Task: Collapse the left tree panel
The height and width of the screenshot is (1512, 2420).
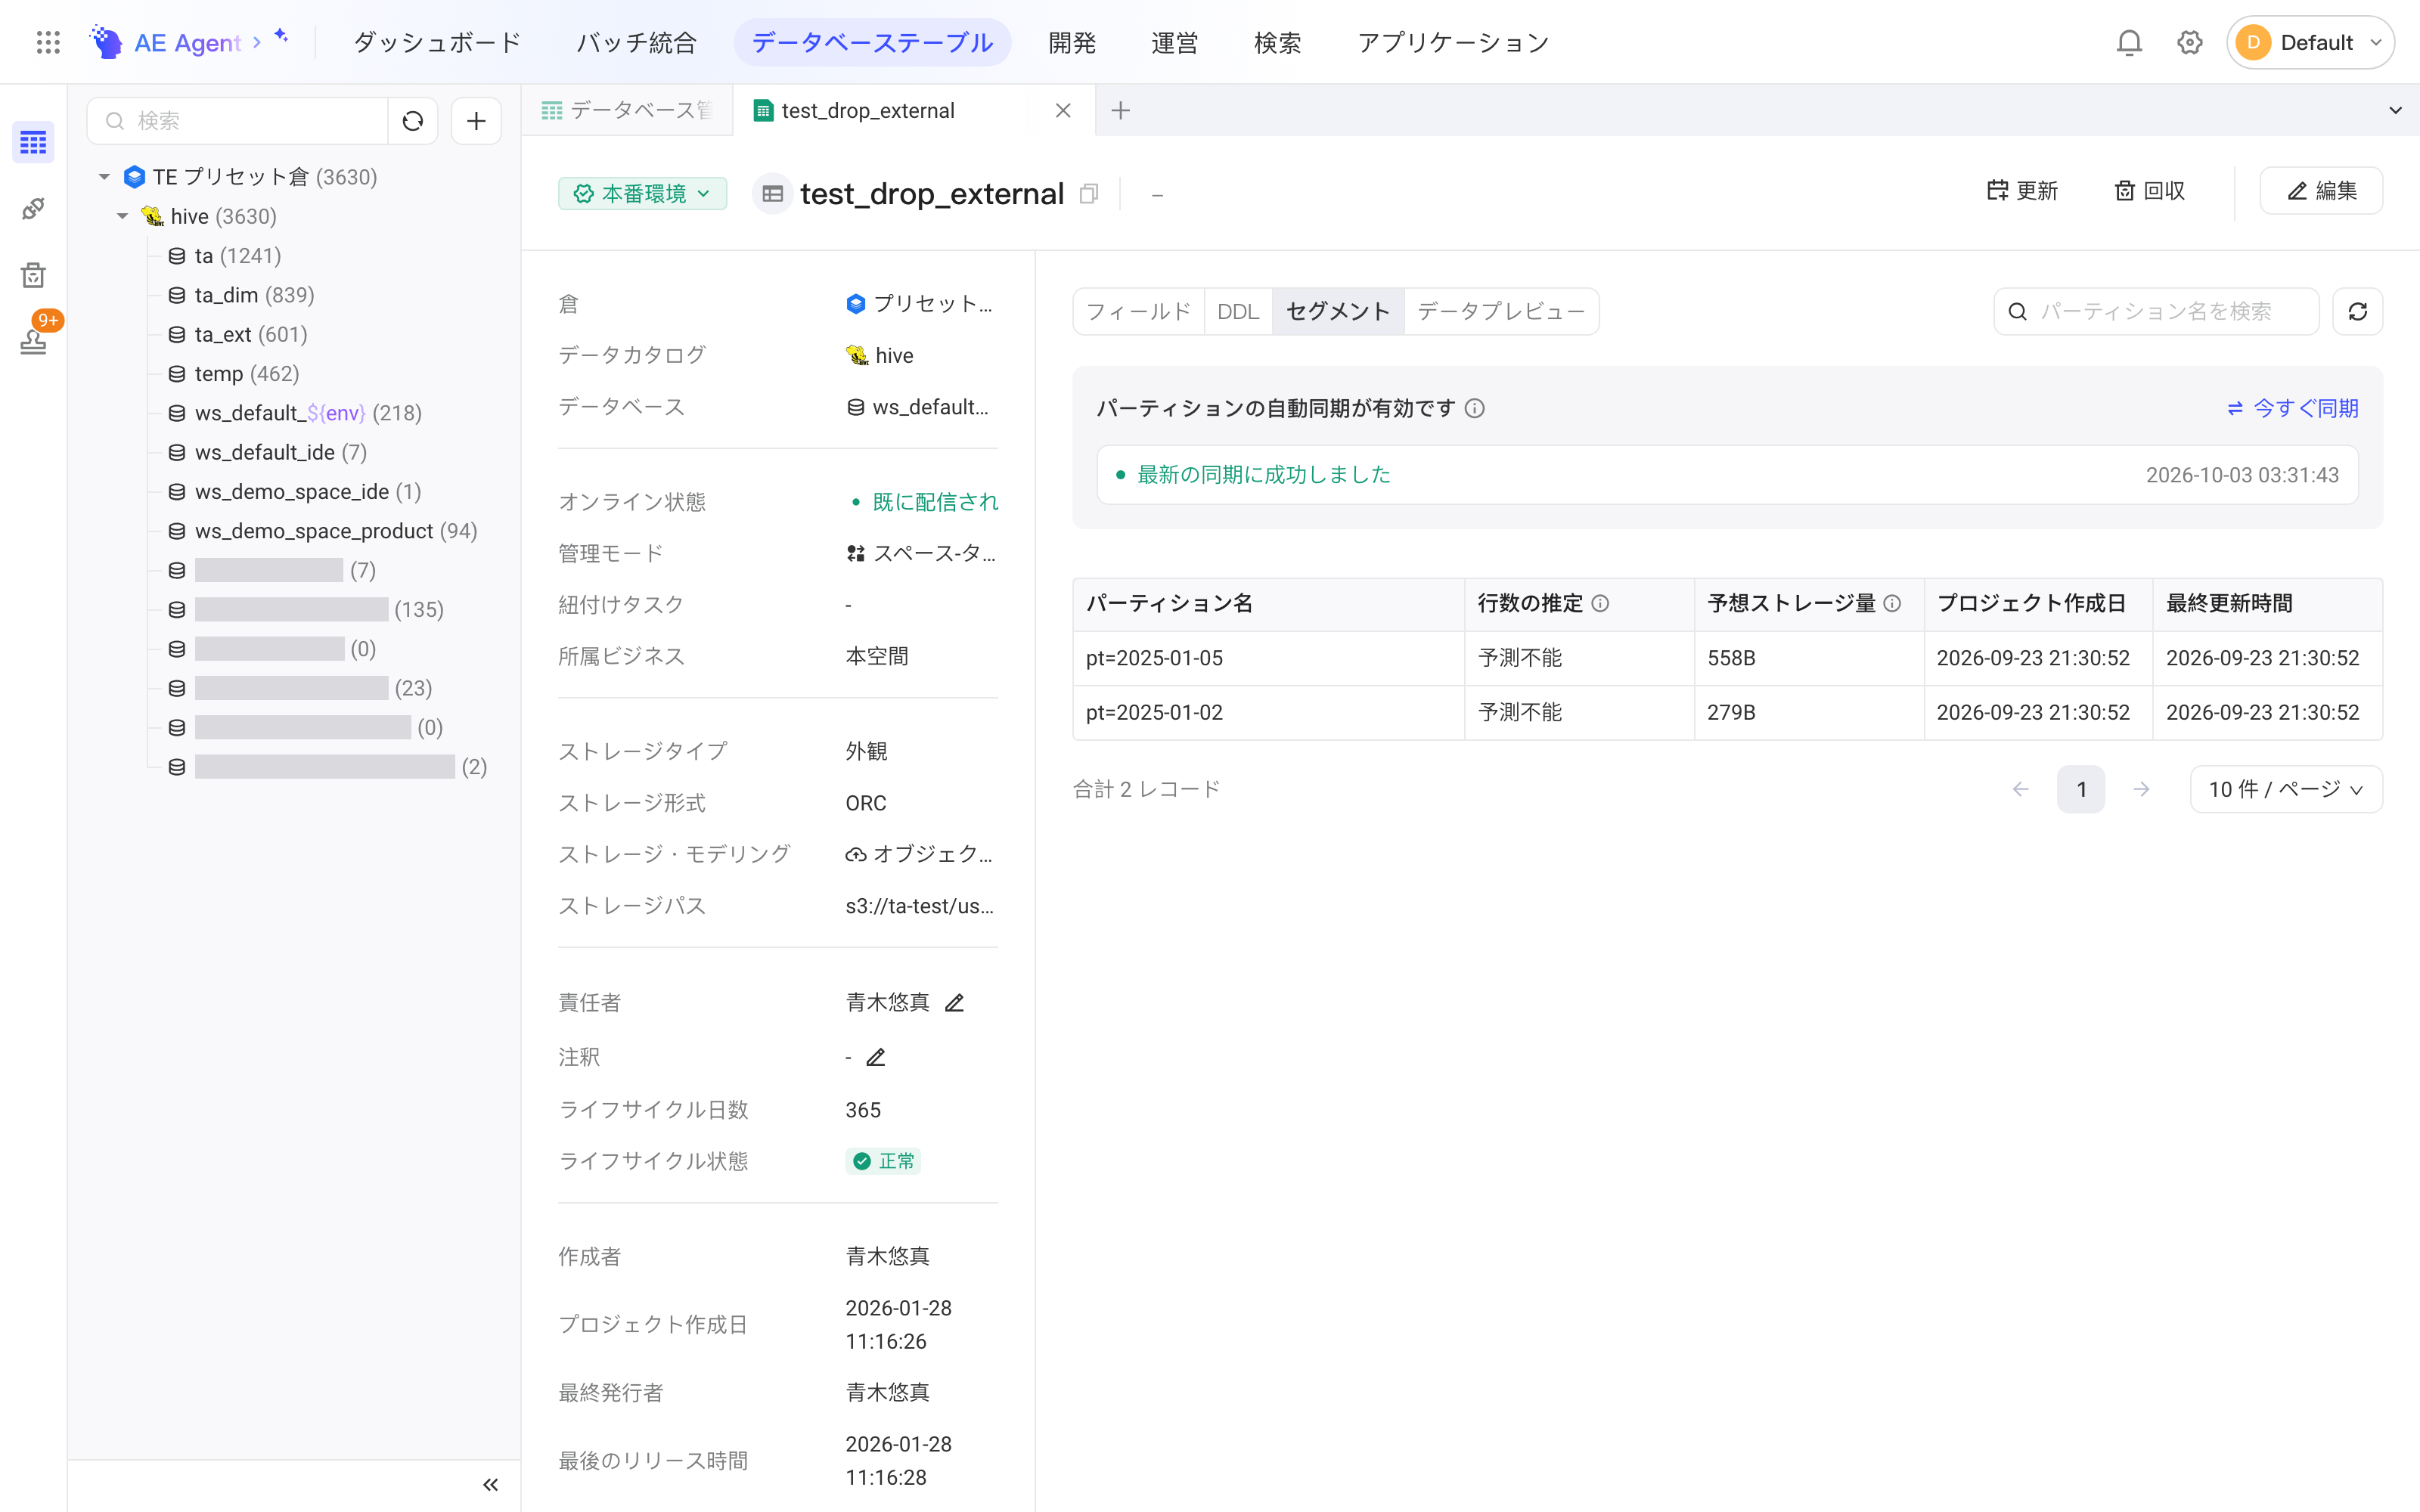Action: coord(490,1484)
